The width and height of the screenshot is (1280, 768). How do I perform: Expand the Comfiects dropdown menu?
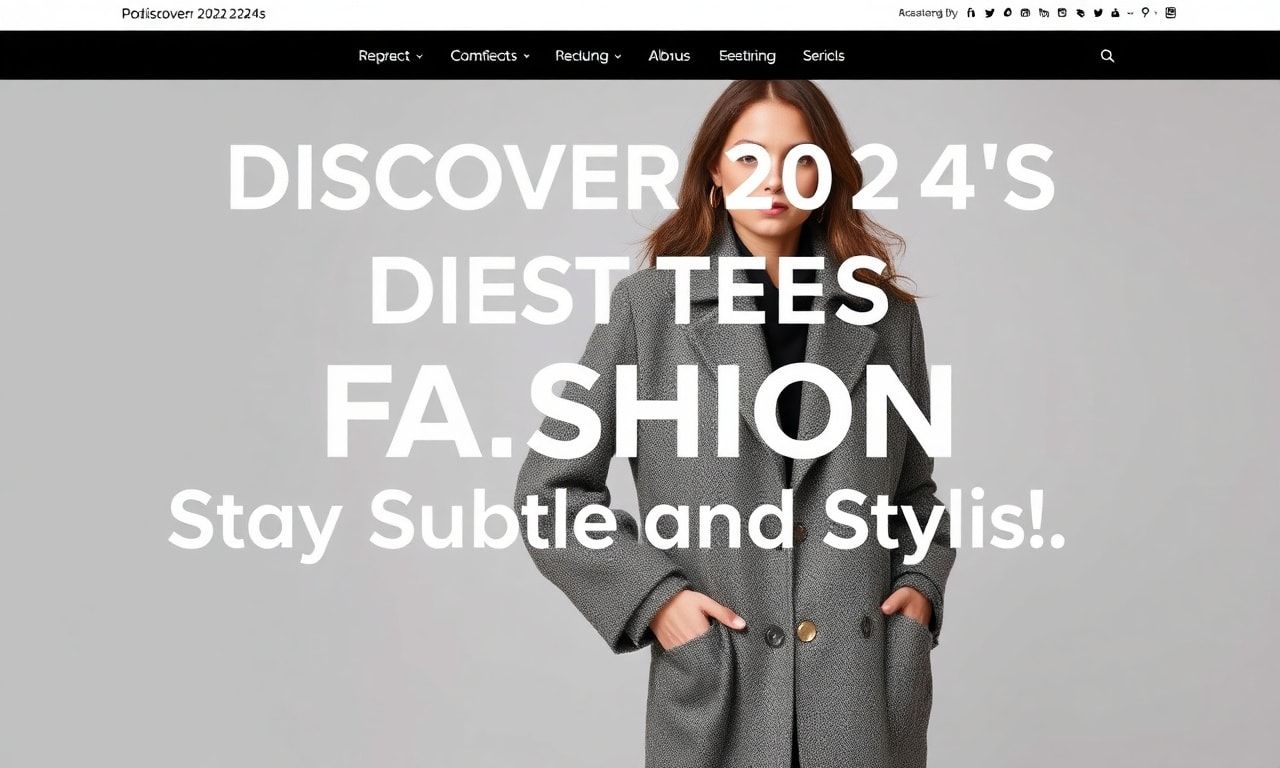[x=490, y=56]
